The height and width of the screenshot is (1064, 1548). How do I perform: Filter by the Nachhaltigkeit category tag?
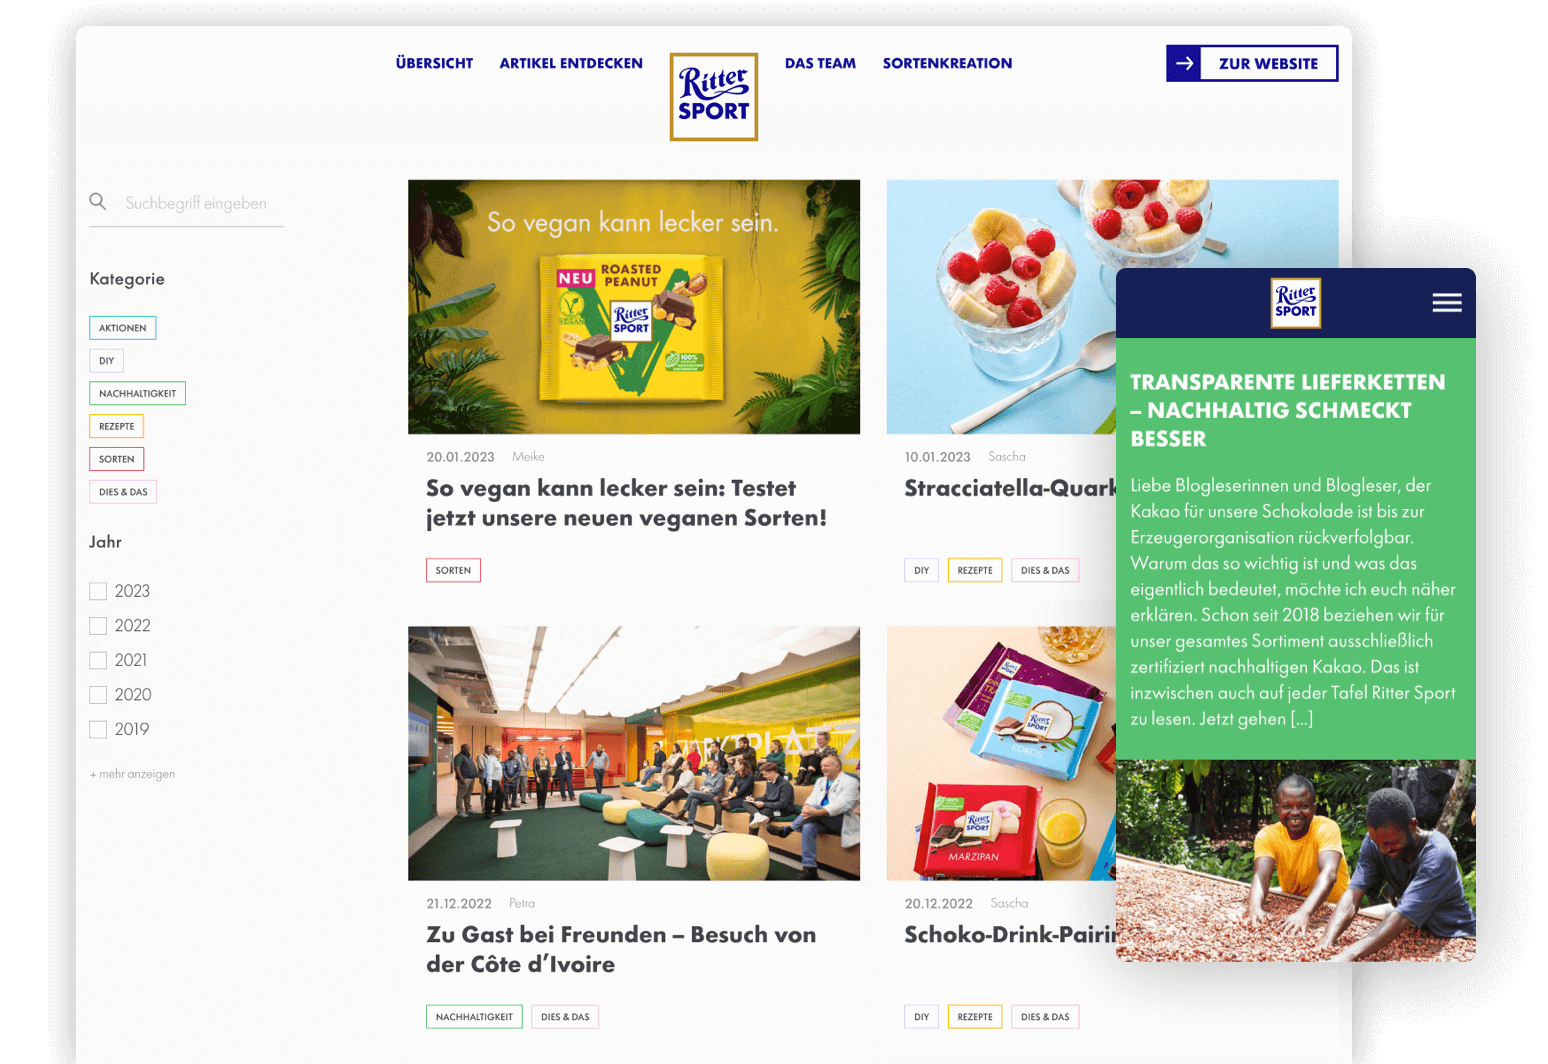click(137, 393)
